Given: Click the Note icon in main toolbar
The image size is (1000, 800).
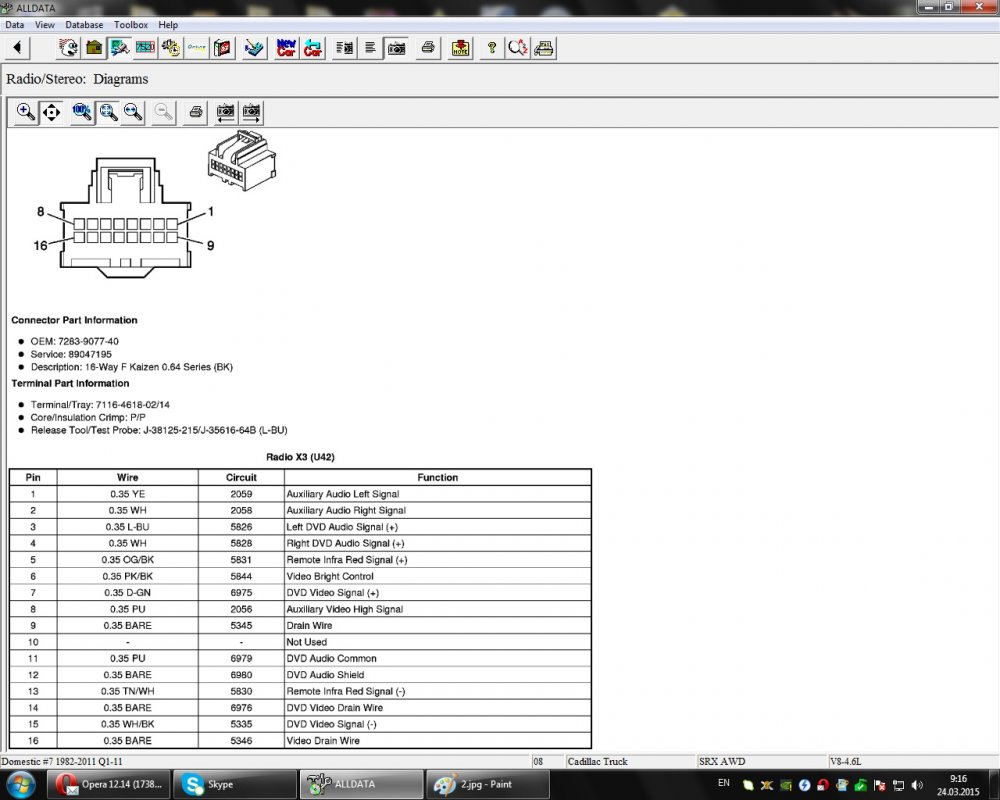Looking at the screenshot, I should click(x=460, y=48).
